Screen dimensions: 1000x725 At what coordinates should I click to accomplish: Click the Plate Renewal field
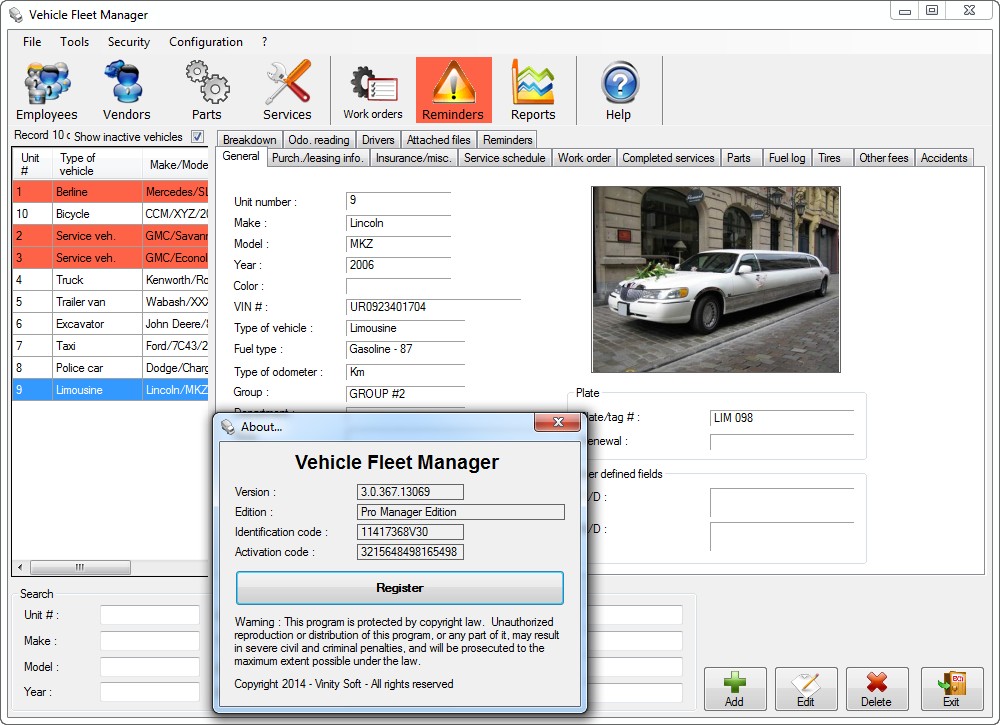[782, 442]
